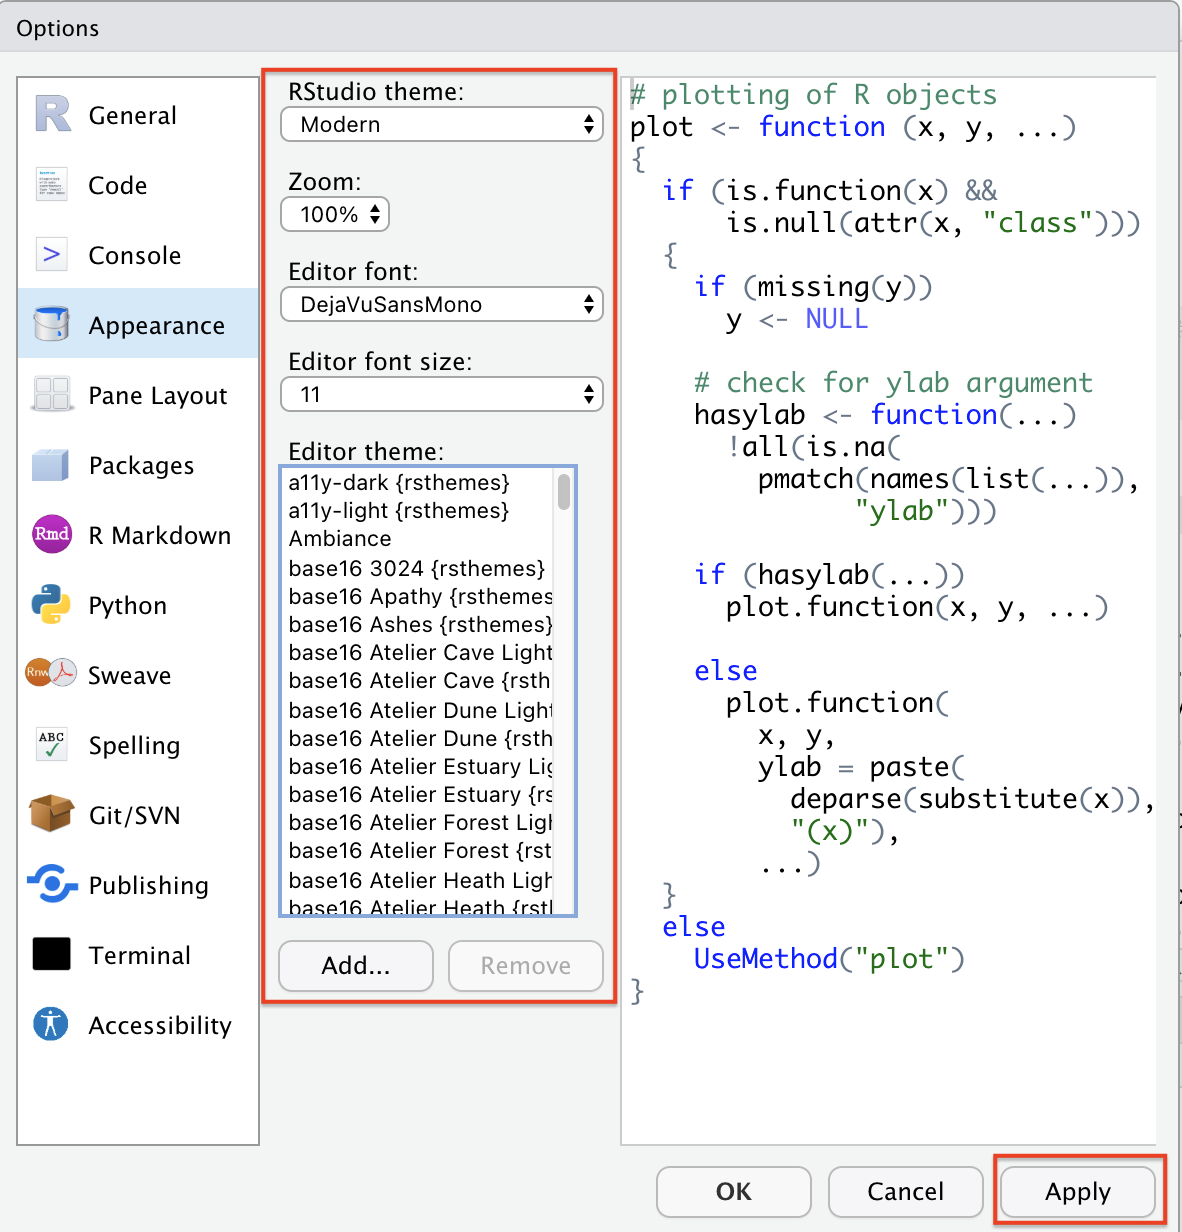Screen dimensions: 1182x1232
Task: Click the Spelling ABC checkmark icon
Action: click(52, 744)
